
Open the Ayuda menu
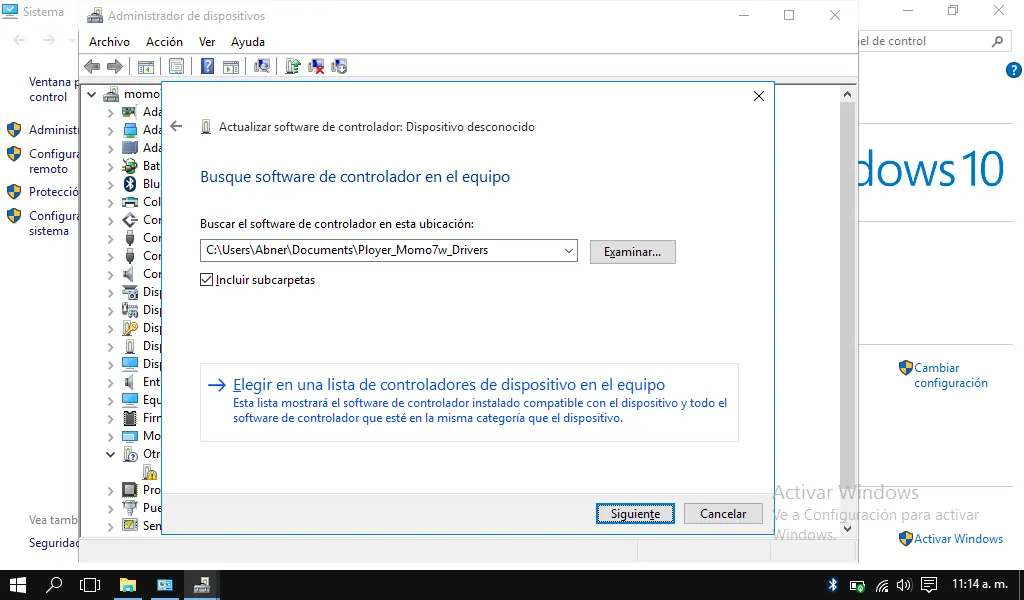point(248,42)
